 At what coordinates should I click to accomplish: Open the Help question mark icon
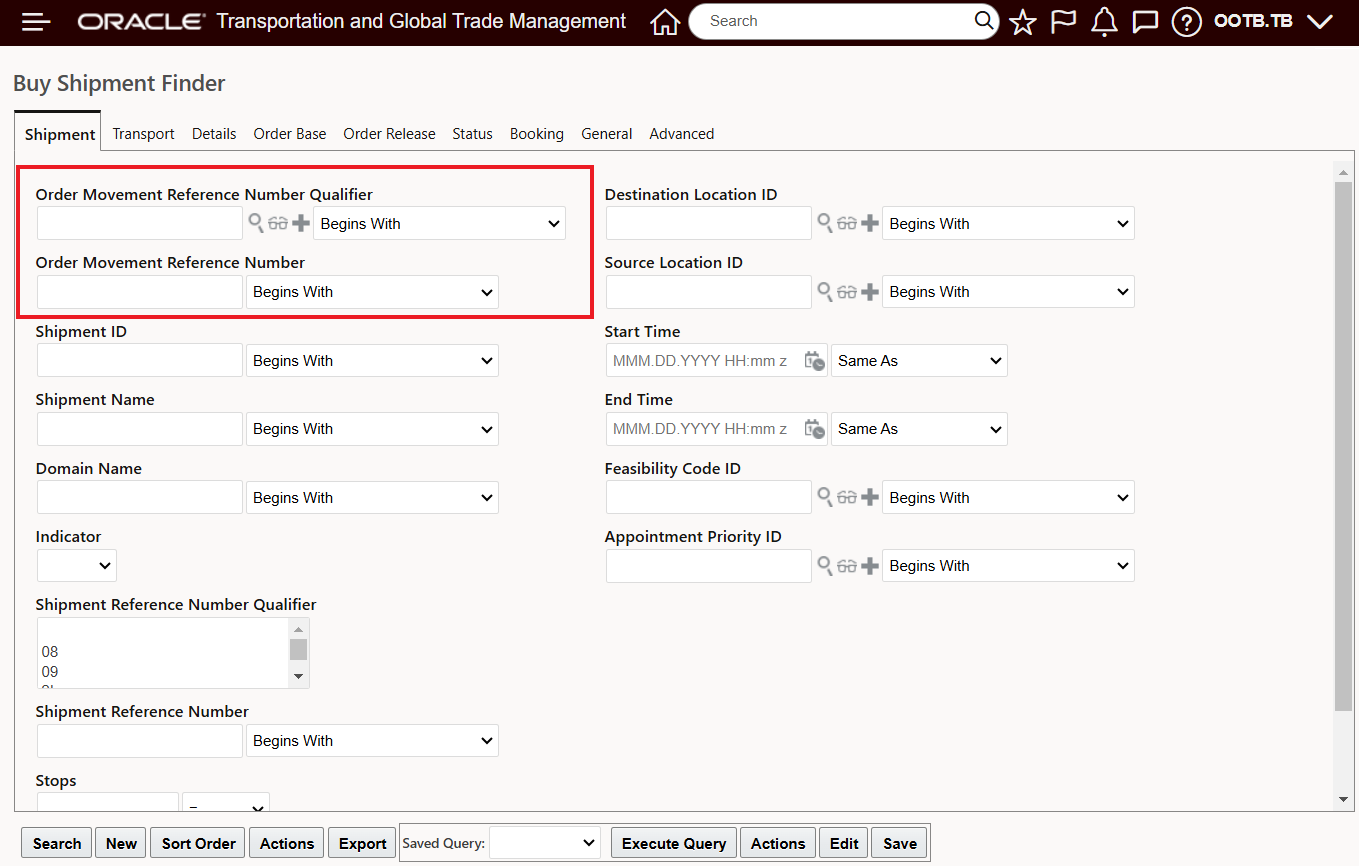pos(1186,21)
